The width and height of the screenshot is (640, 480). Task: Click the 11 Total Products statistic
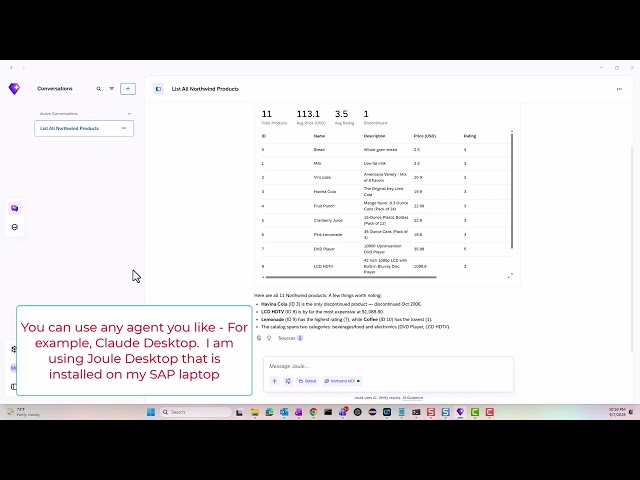click(274, 117)
